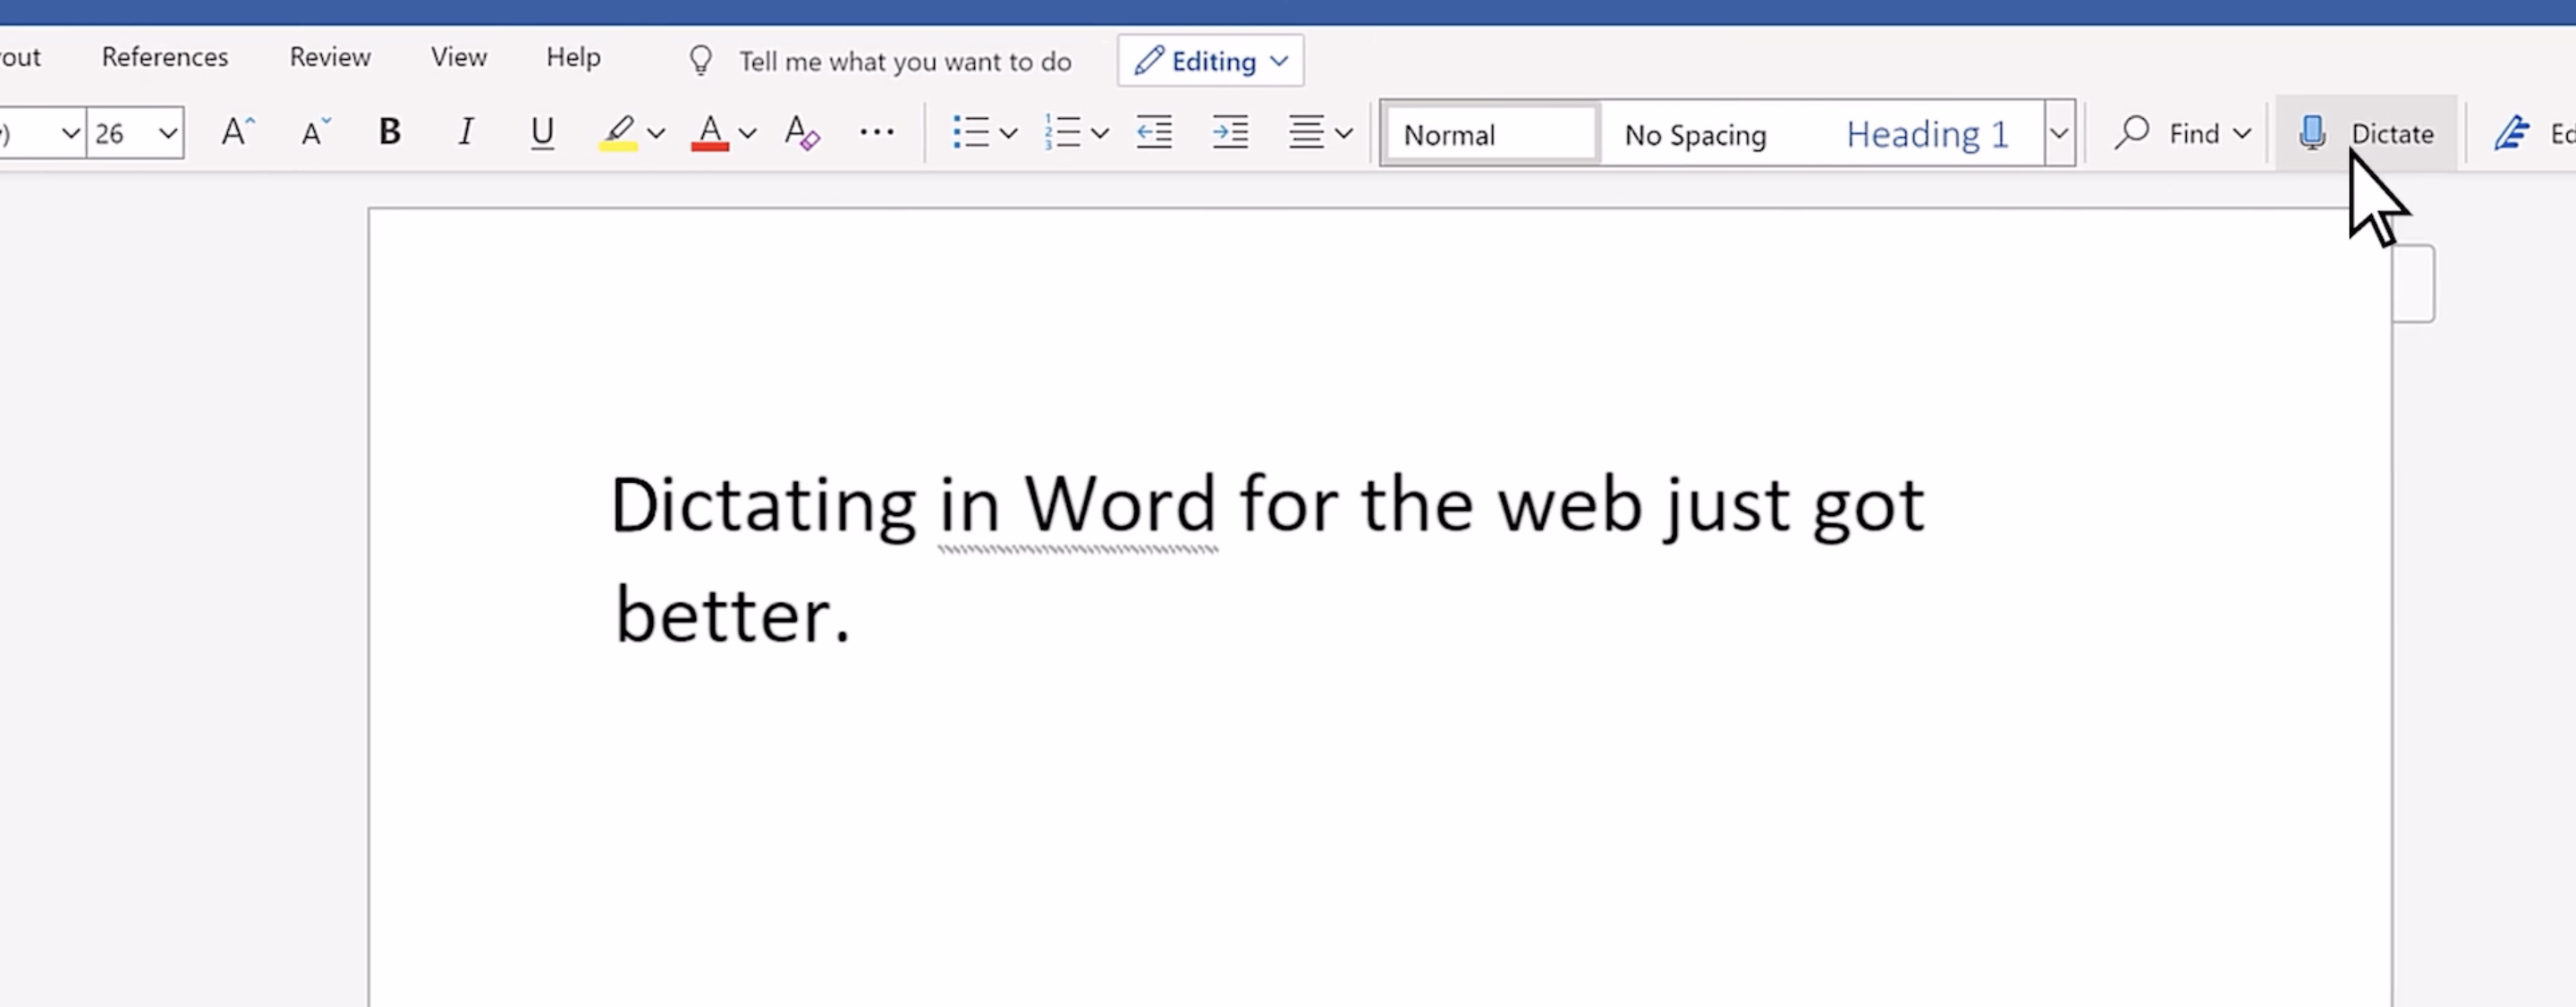Apply numbered list

pos(1062,132)
